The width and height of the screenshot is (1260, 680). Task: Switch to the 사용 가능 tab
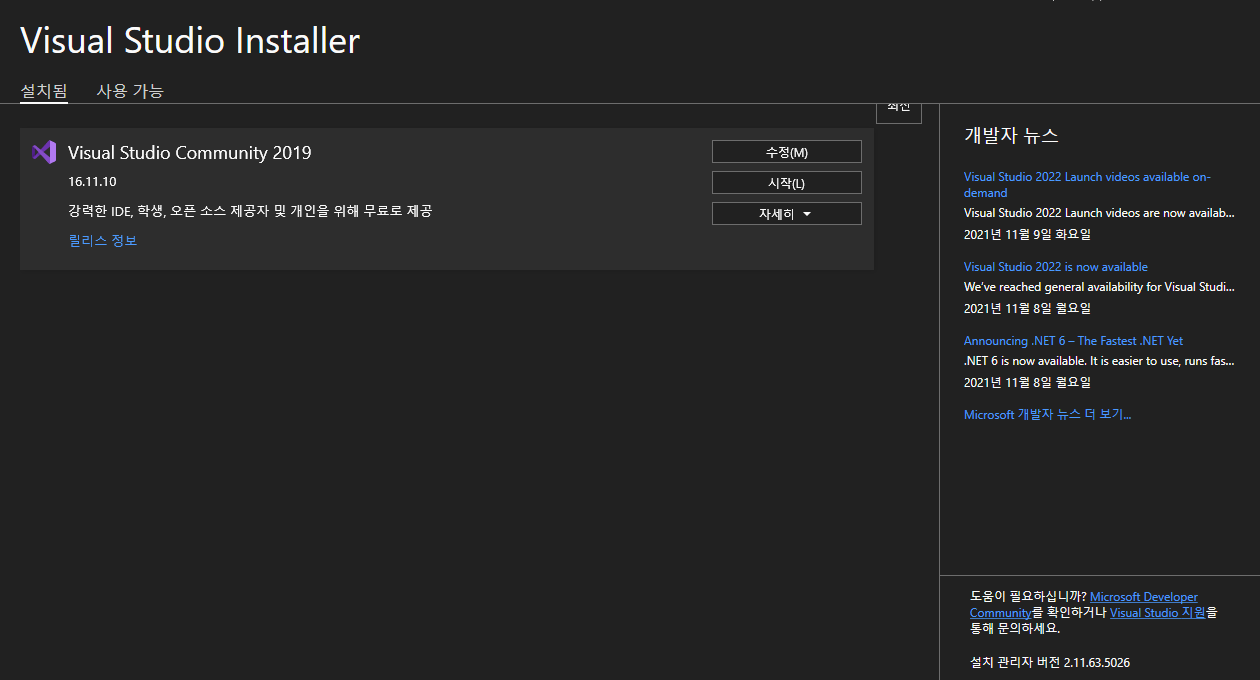click(x=130, y=91)
